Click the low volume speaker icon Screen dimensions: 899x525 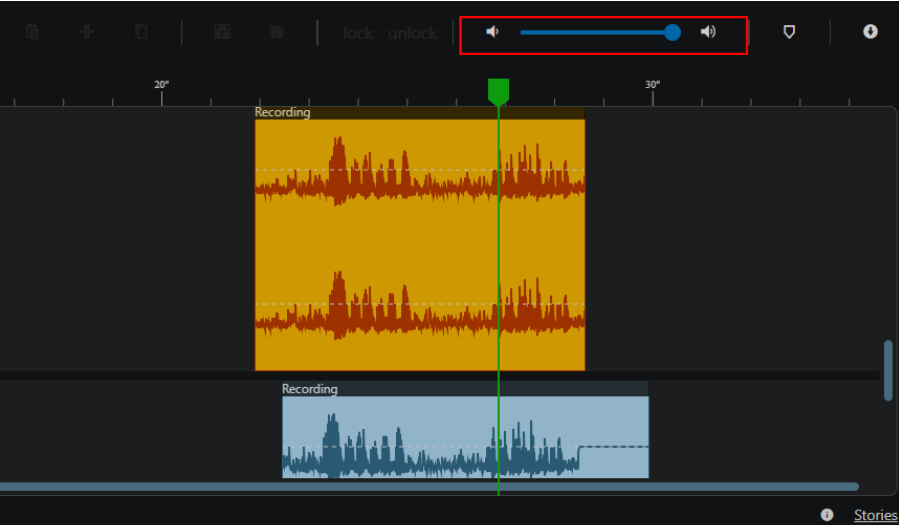tap(493, 32)
